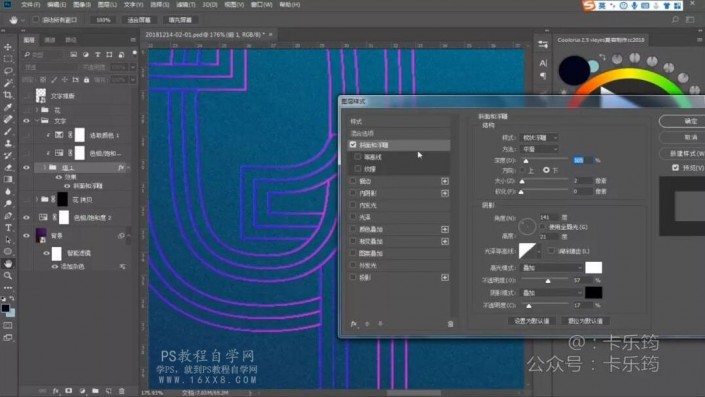
Task: Select the Brush tool
Action: click(8, 131)
